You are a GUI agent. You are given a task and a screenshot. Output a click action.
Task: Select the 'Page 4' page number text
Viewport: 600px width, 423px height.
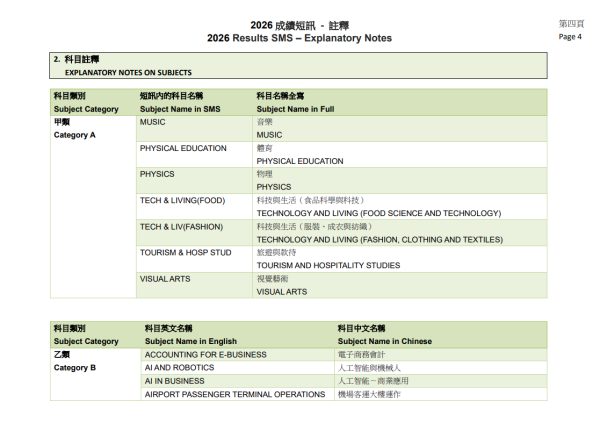[570, 37]
